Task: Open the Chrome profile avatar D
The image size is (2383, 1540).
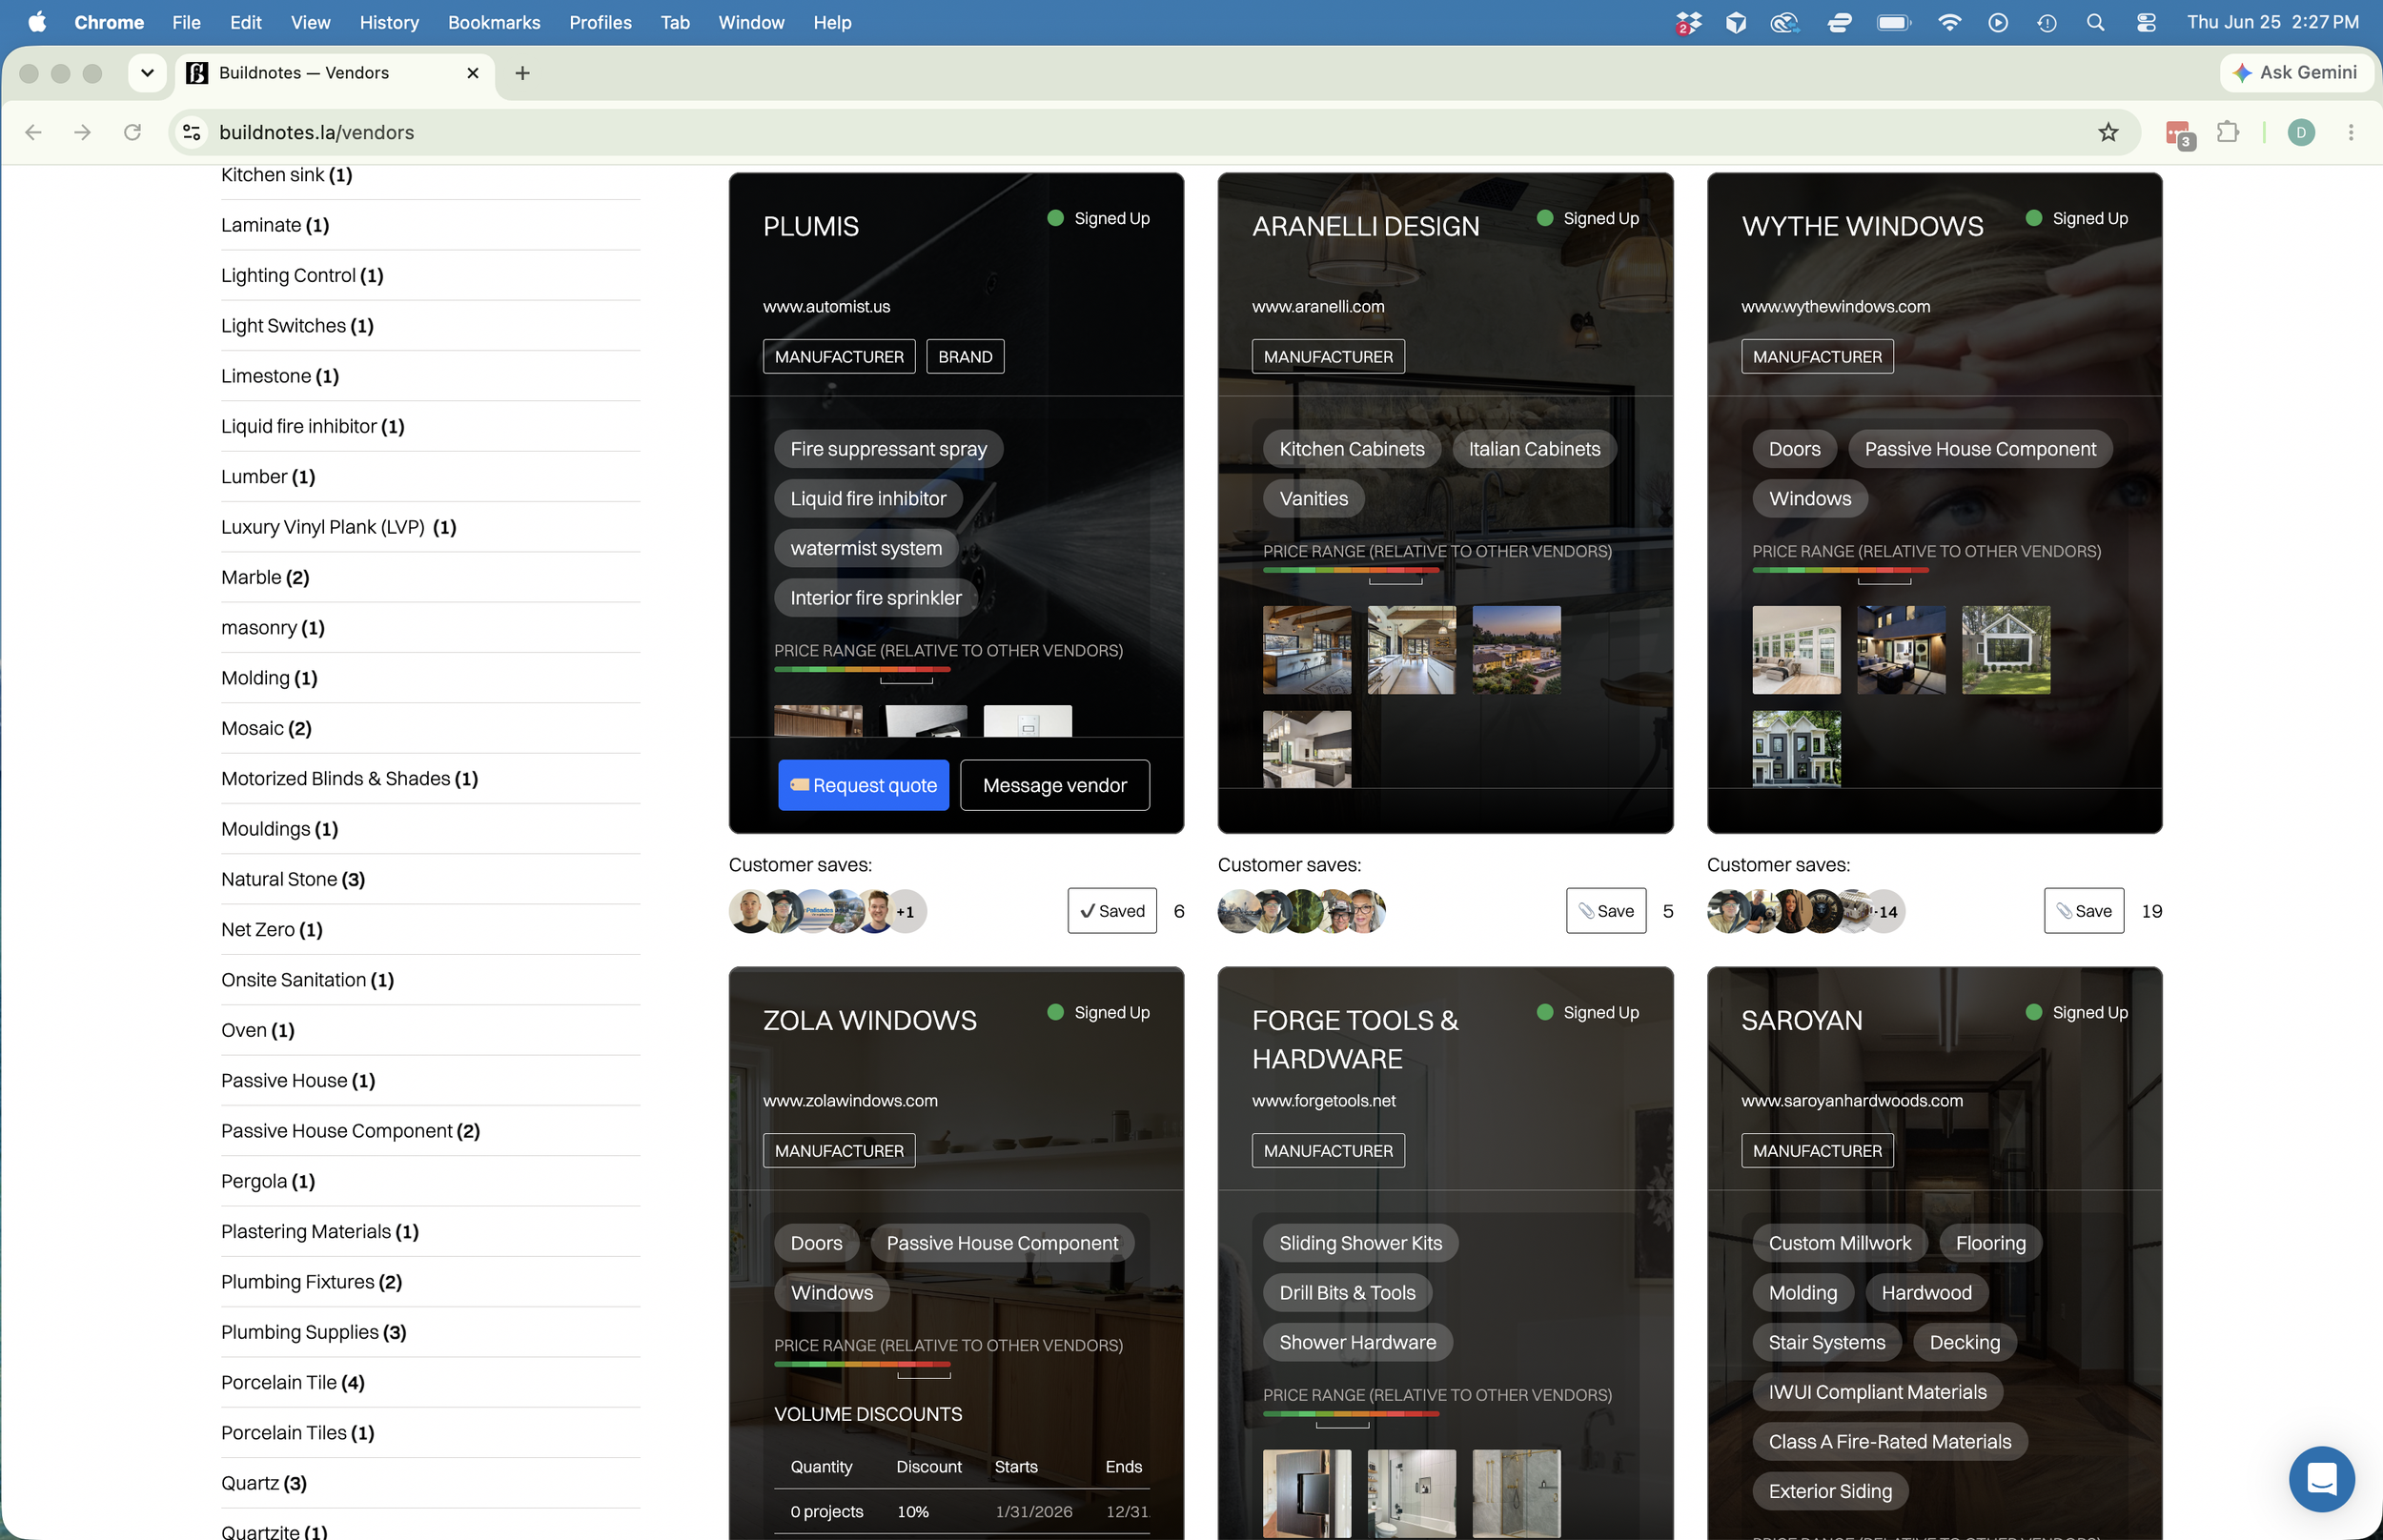Action: click(2301, 132)
